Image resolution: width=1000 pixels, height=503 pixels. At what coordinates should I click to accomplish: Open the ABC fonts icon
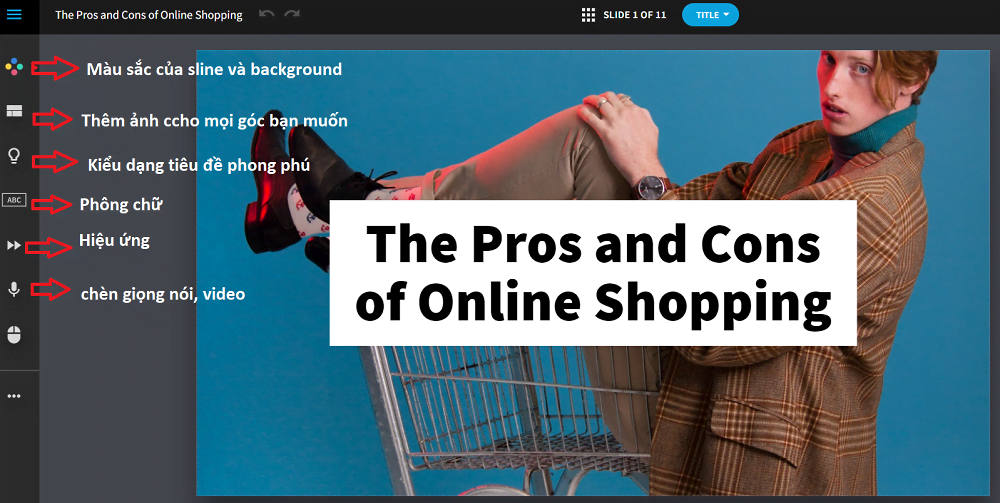click(14, 200)
